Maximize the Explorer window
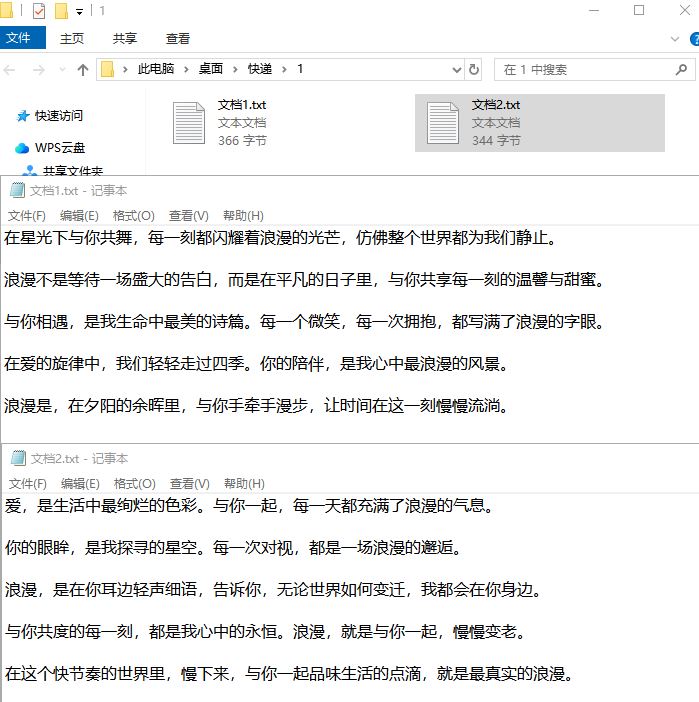Viewport: 699px width, 702px height. coord(639,10)
